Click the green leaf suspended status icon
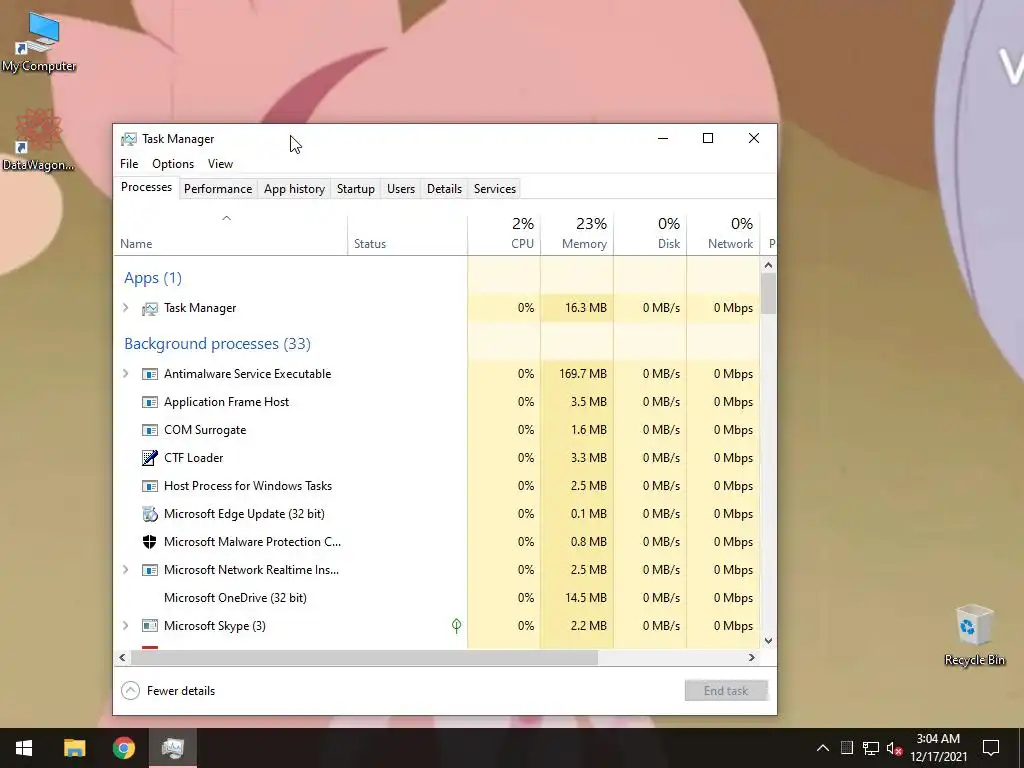The height and width of the screenshot is (768, 1024). tap(456, 626)
